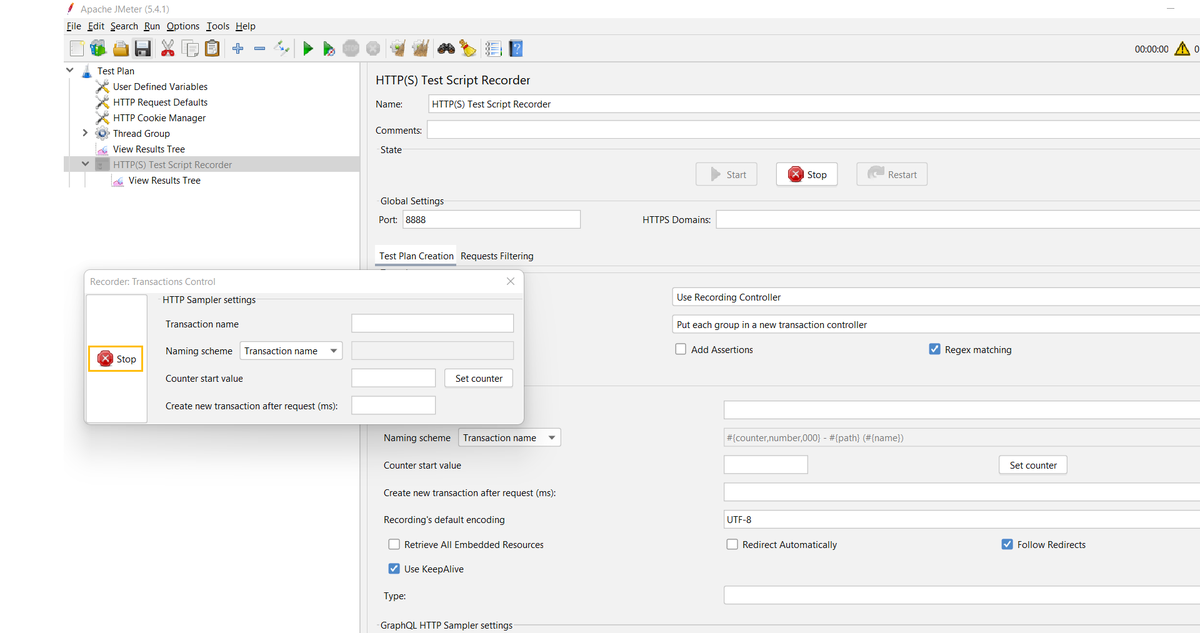Click Stop in Transactions Control dialog
The width and height of the screenshot is (1200, 633).
116,359
